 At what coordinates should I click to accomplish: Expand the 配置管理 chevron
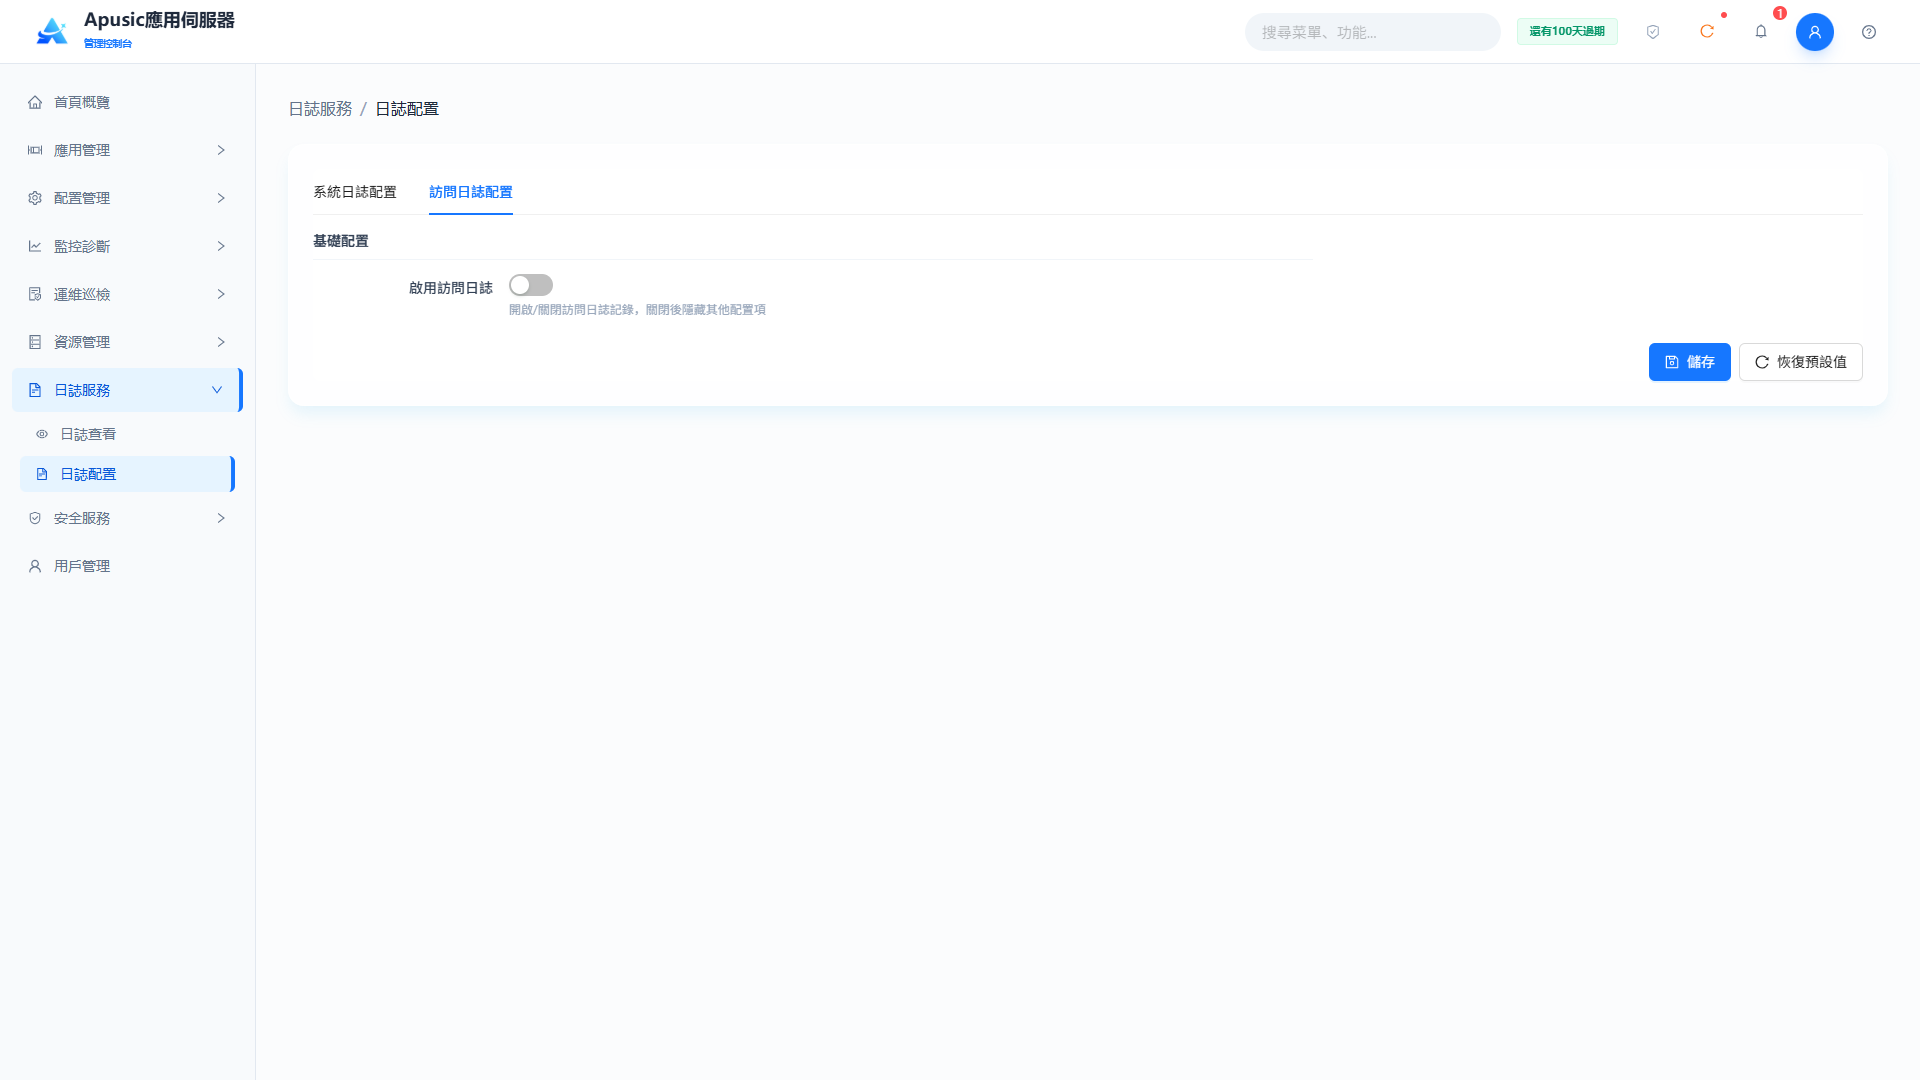(221, 198)
